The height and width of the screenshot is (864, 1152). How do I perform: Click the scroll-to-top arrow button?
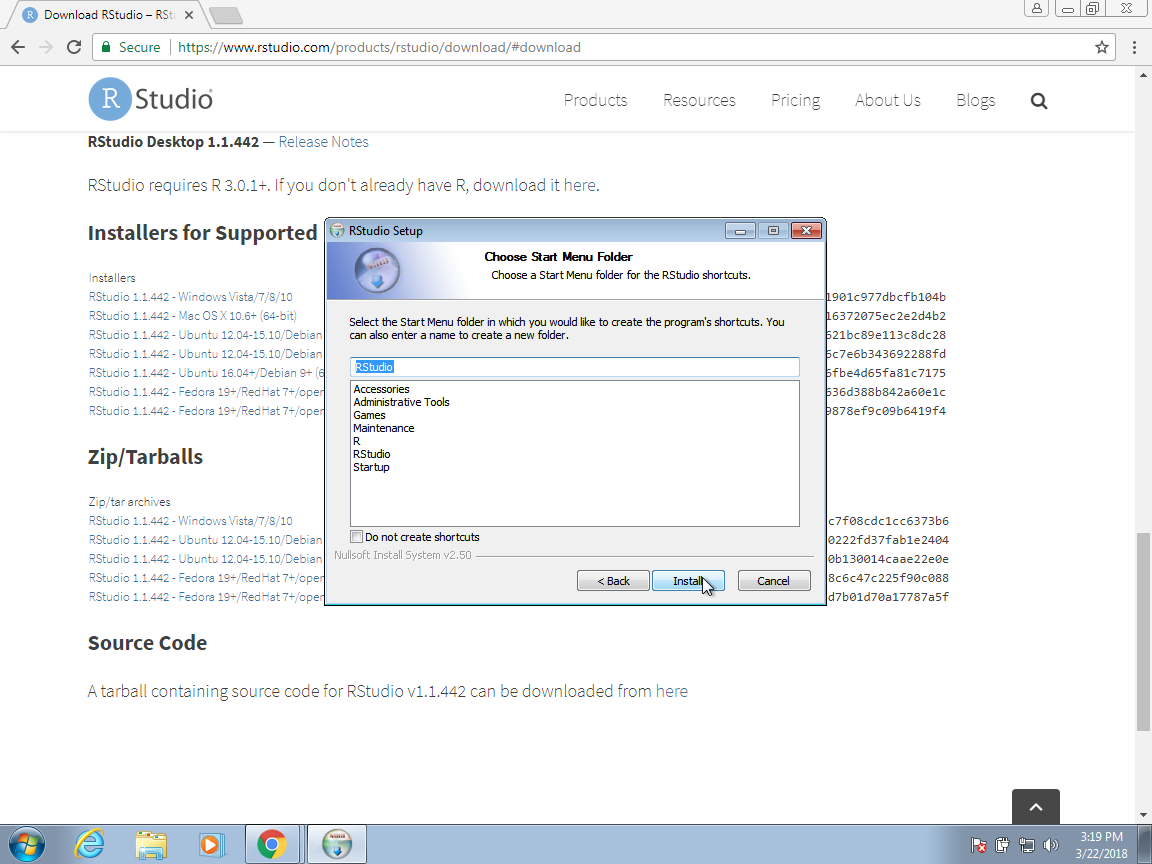pyautogui.click(x=1035, y=807)
